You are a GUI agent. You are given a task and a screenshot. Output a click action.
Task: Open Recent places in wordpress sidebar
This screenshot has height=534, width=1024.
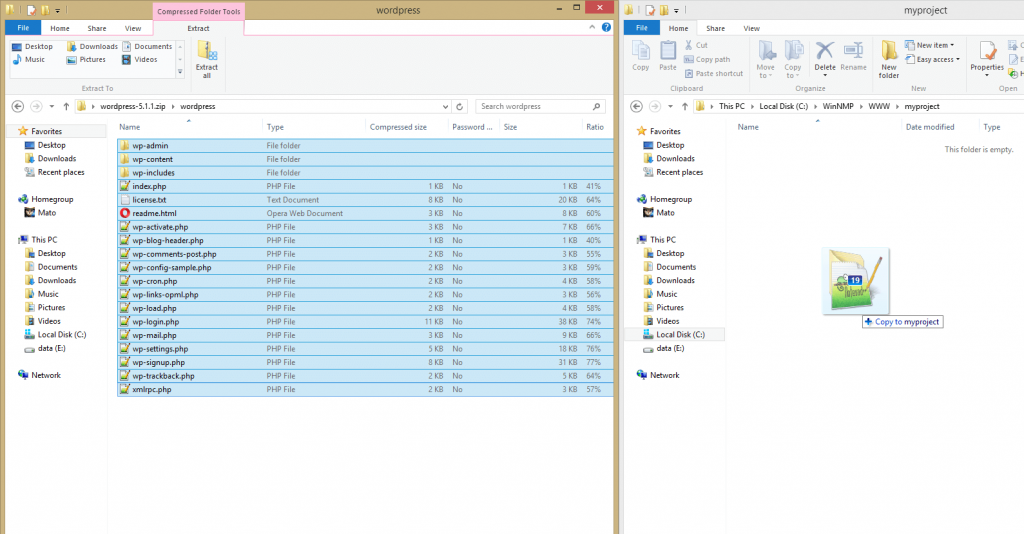[54, 172]
